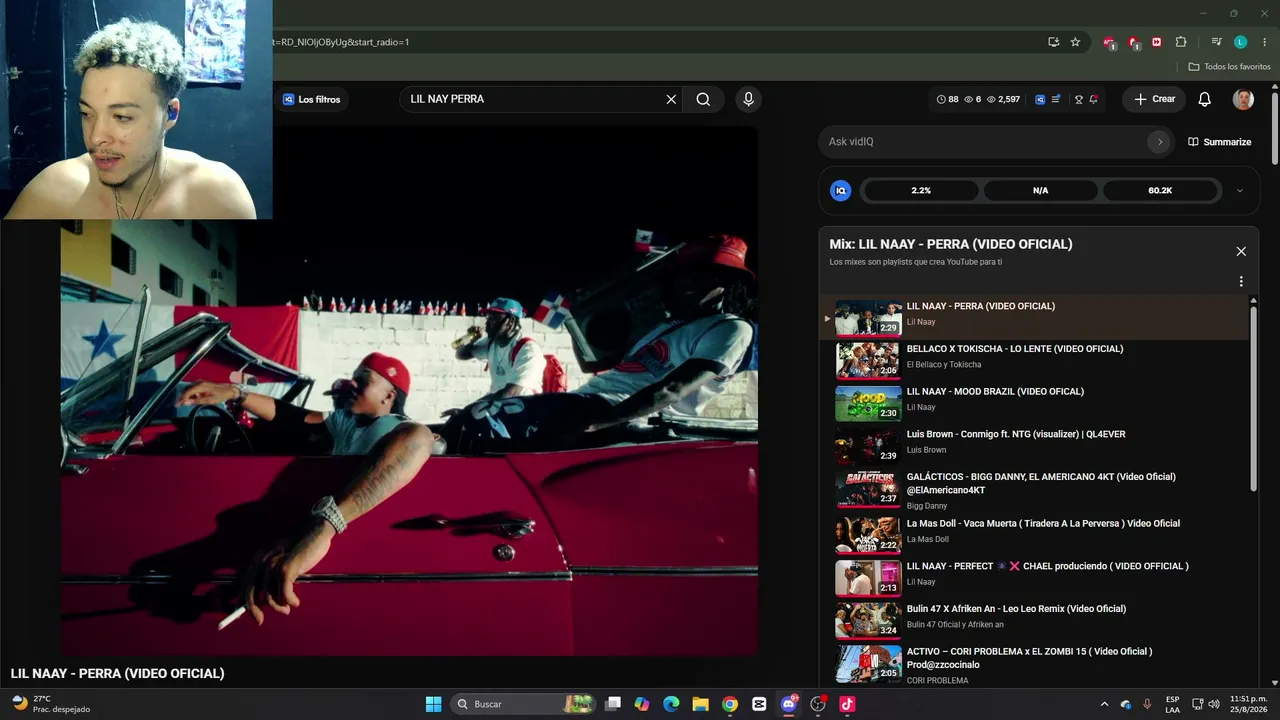
Task: Click the Crear button
Action: (x=1154, y=99)
